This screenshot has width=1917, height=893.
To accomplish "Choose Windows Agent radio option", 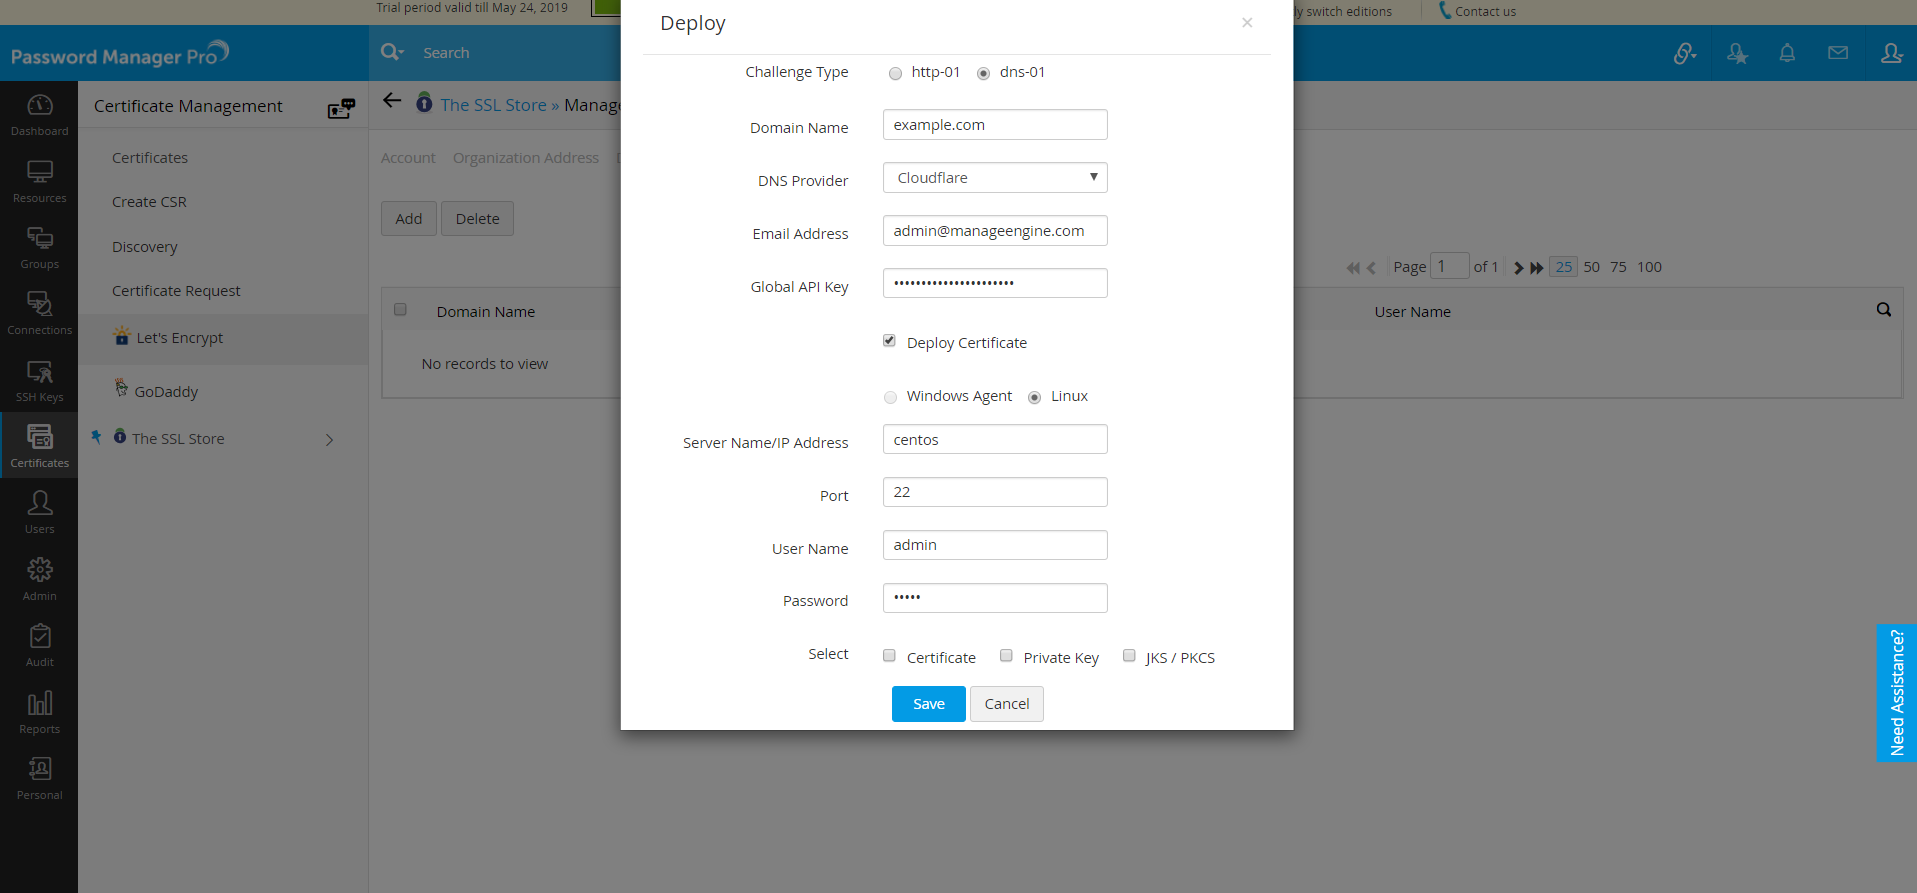I will (890, 397).
